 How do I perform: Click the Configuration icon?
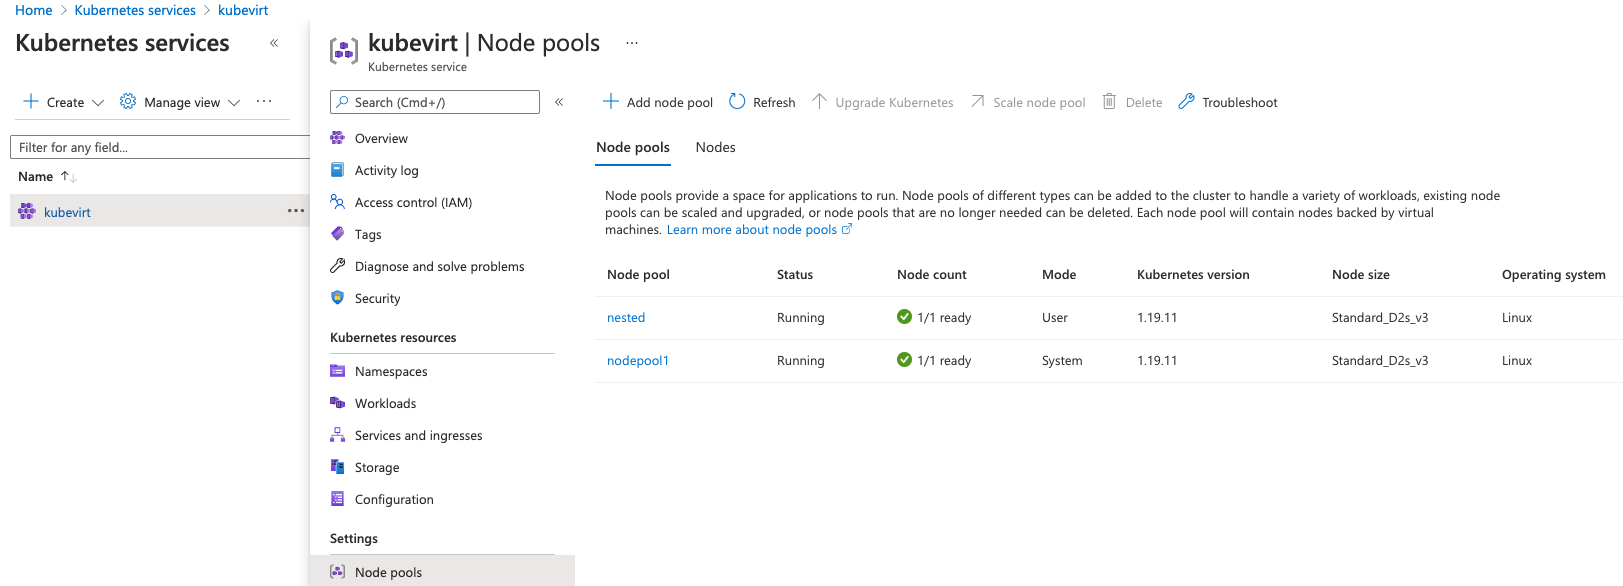click(x=338, y=499)
